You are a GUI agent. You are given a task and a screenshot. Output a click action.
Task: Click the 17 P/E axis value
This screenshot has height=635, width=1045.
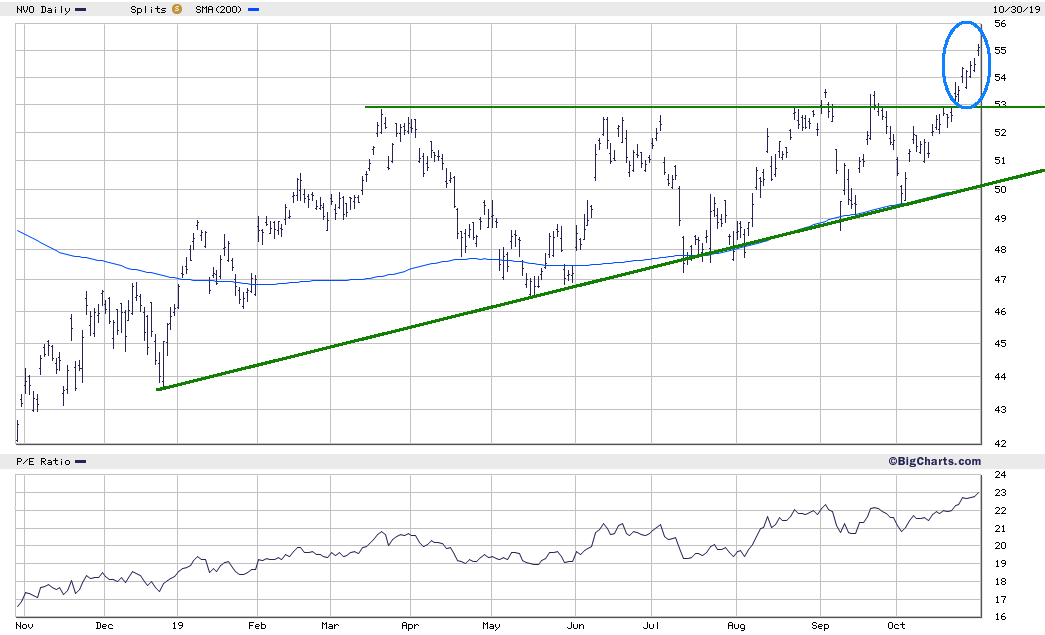[1000, 600]
